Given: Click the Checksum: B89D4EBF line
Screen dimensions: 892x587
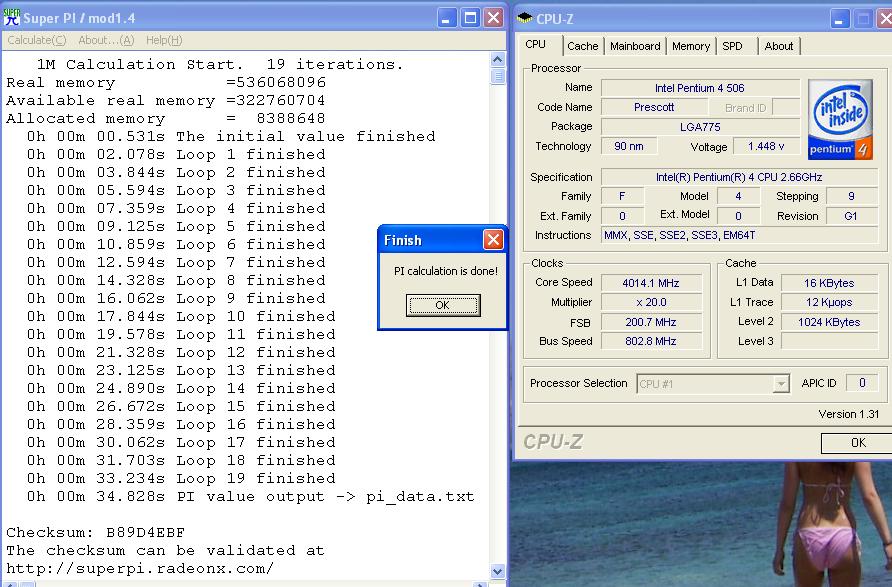Looking at the screenshot, I should pos(96,533).
